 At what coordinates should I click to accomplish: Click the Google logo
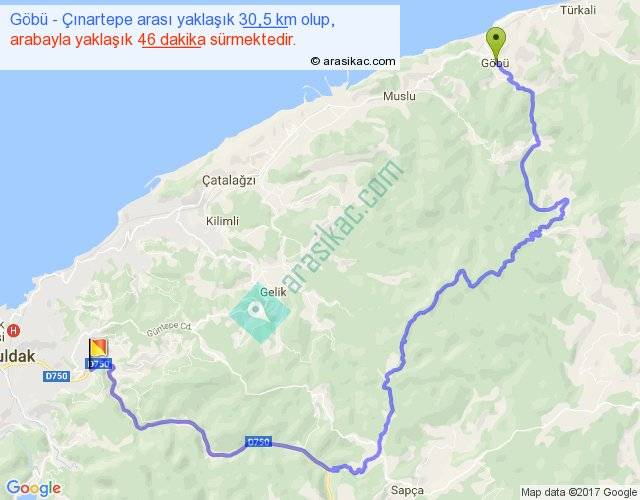34,488
